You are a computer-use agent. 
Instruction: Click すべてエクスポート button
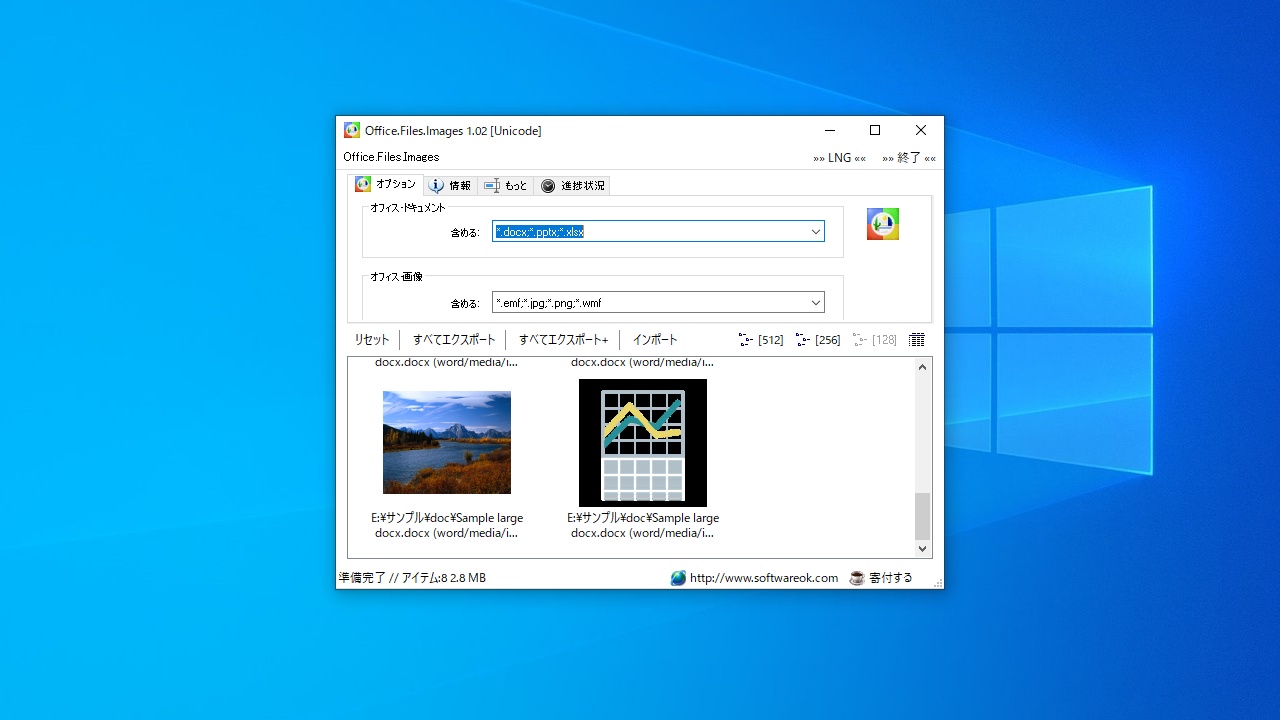pyautogui.click(x=454, y=340)
